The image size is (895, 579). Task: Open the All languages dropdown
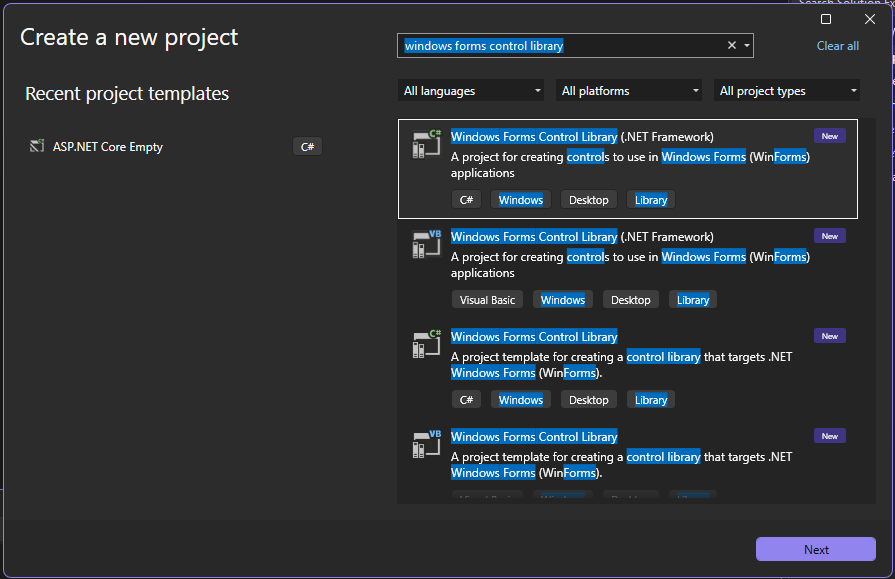470,90
